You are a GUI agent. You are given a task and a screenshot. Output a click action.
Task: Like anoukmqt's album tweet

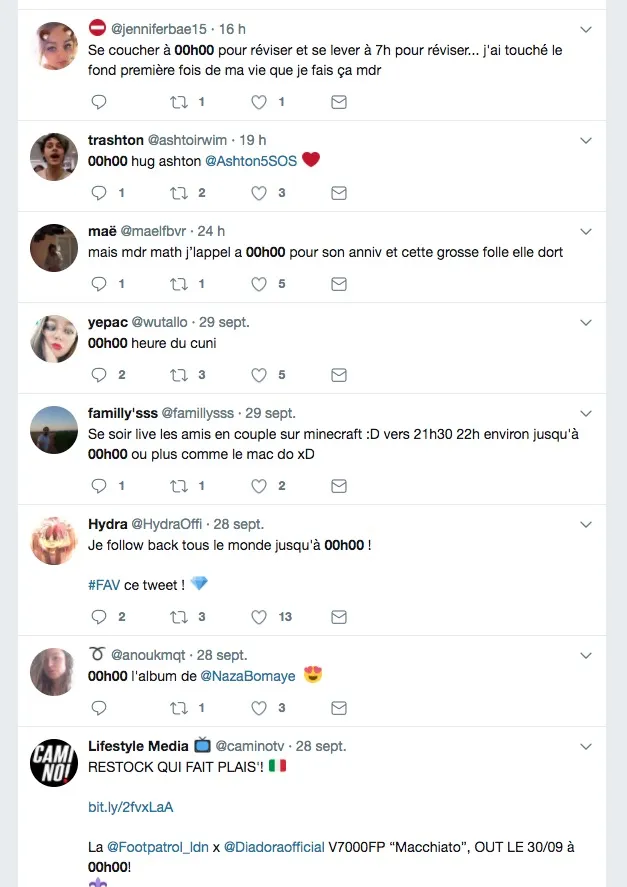259,708
